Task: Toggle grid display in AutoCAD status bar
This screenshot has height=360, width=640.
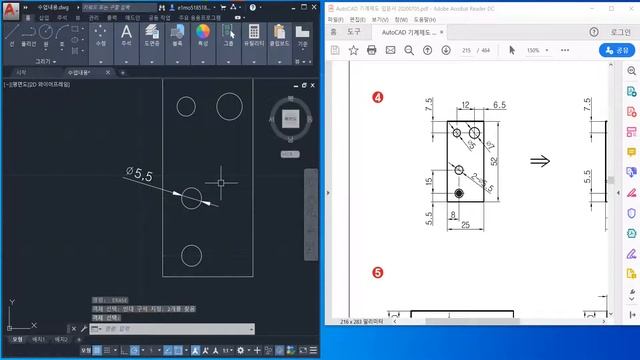Action: pyautogui.click(x=97, y=350)
